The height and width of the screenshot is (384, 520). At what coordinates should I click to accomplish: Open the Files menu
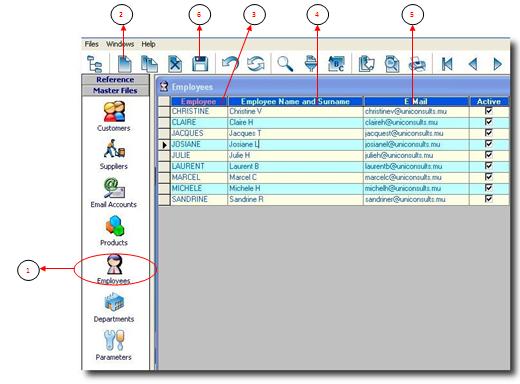coord(91,44)
